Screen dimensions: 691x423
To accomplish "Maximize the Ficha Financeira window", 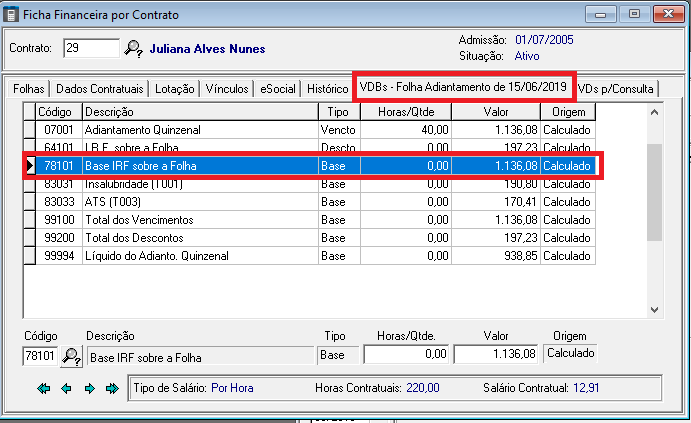I will click(x=628, y=14).
